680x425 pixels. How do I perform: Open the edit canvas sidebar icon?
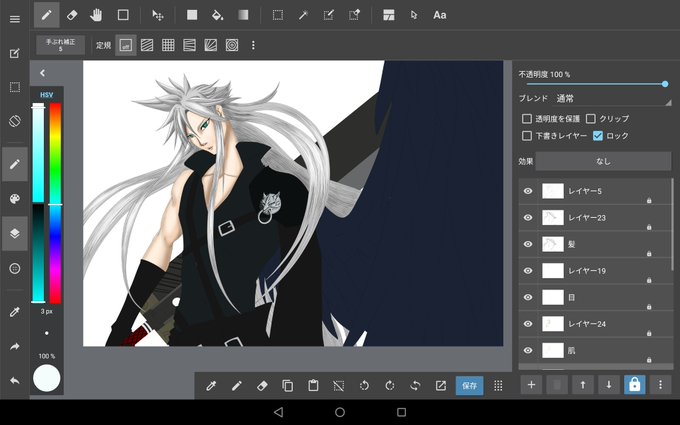tap(15, 53)
